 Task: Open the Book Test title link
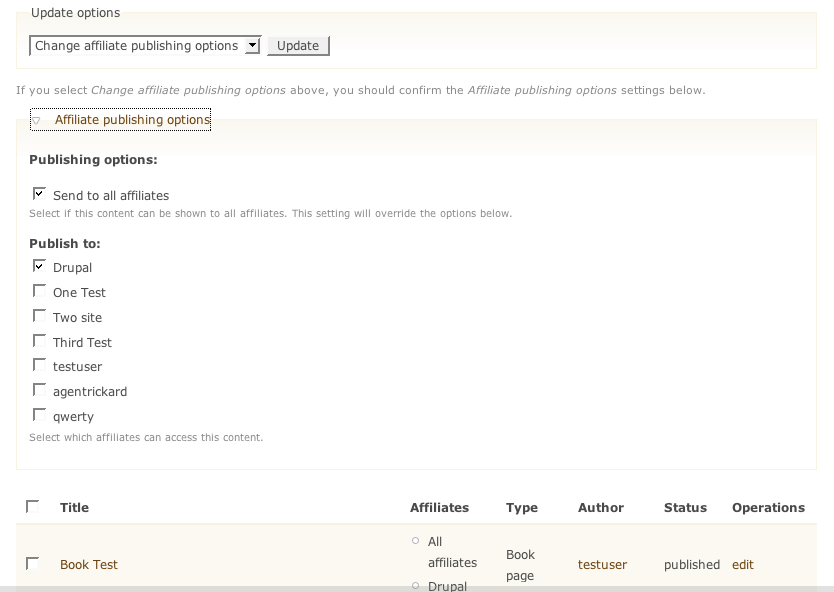point(89,565)
